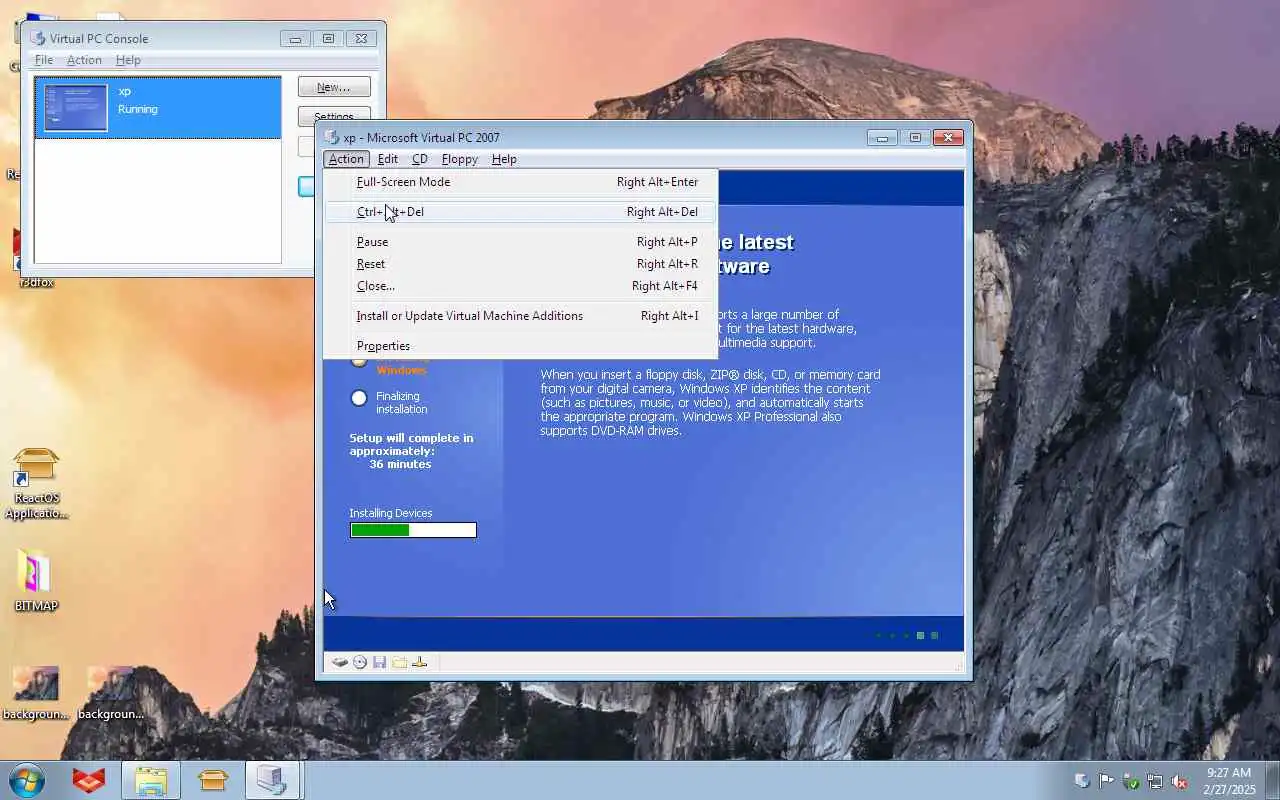Choose Full-Screen Mode from Action menu
Image resolution: width=1280 pixels, height=800 pixels.
(520, 182)
